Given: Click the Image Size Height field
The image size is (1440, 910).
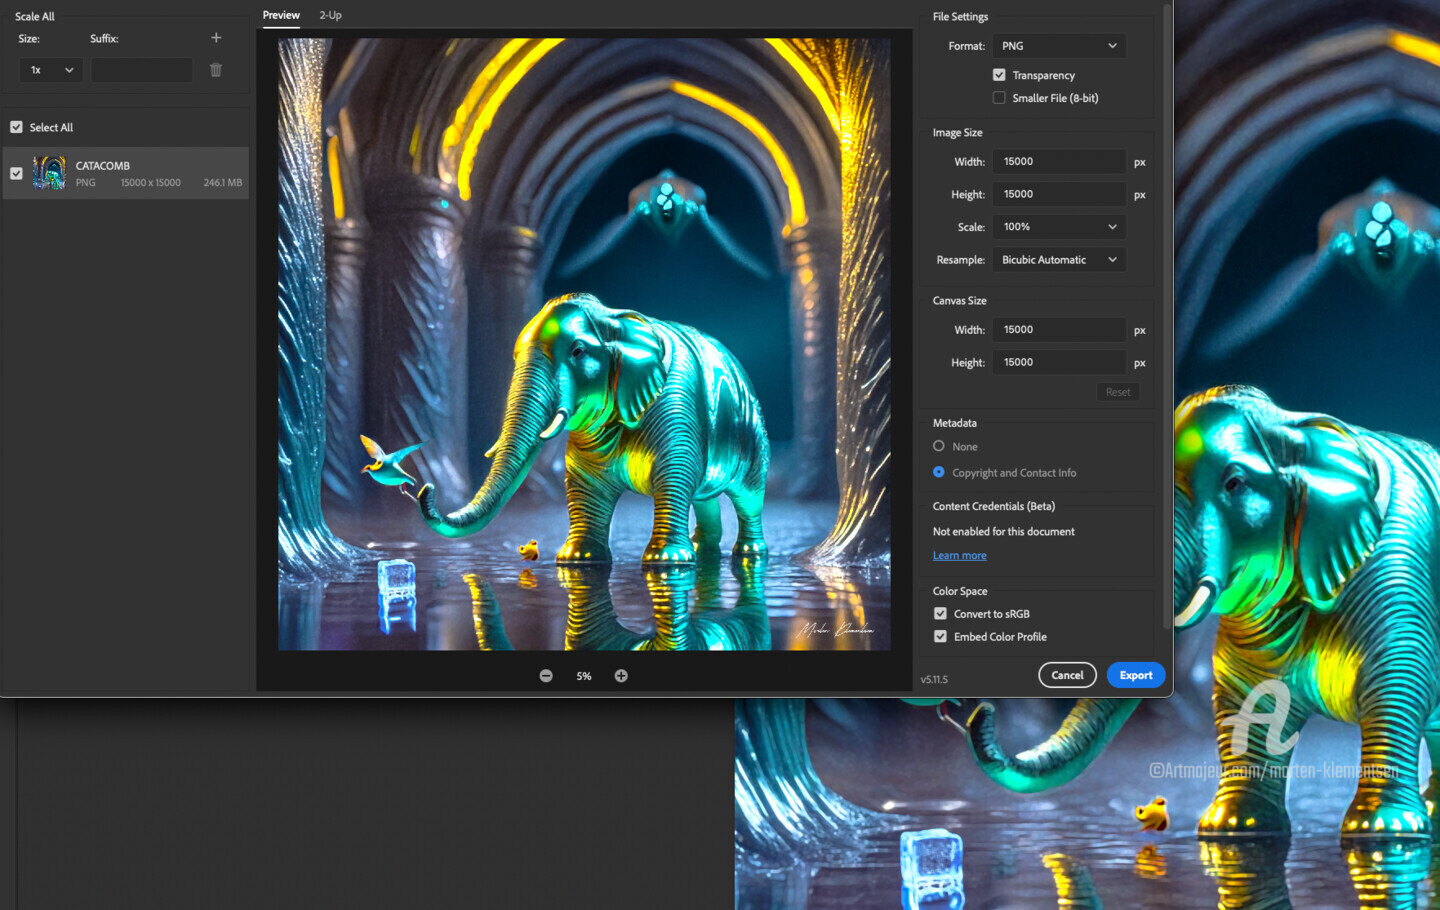Looking at the screenshot, I should click(x=1059, y=195).
